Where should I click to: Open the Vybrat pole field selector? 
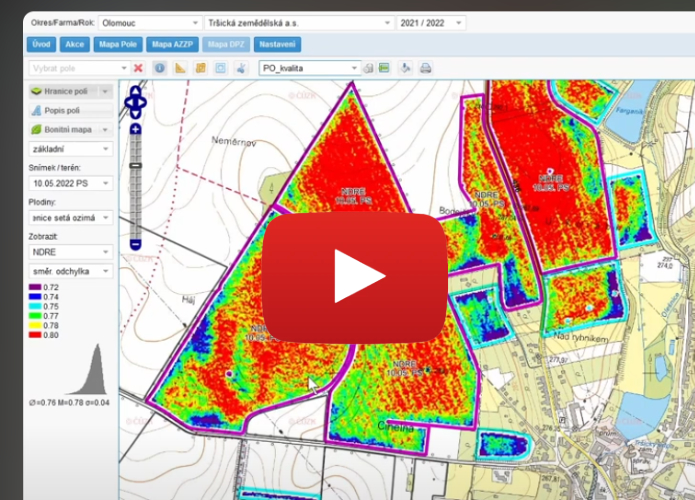pos(80,68)
